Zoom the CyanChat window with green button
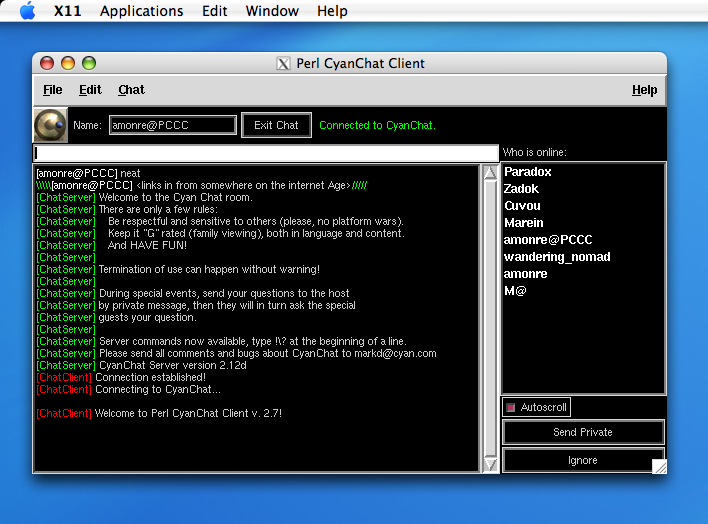Image resolution: width=708 pixels, height=524 pixels. click(x=89, y=63)
